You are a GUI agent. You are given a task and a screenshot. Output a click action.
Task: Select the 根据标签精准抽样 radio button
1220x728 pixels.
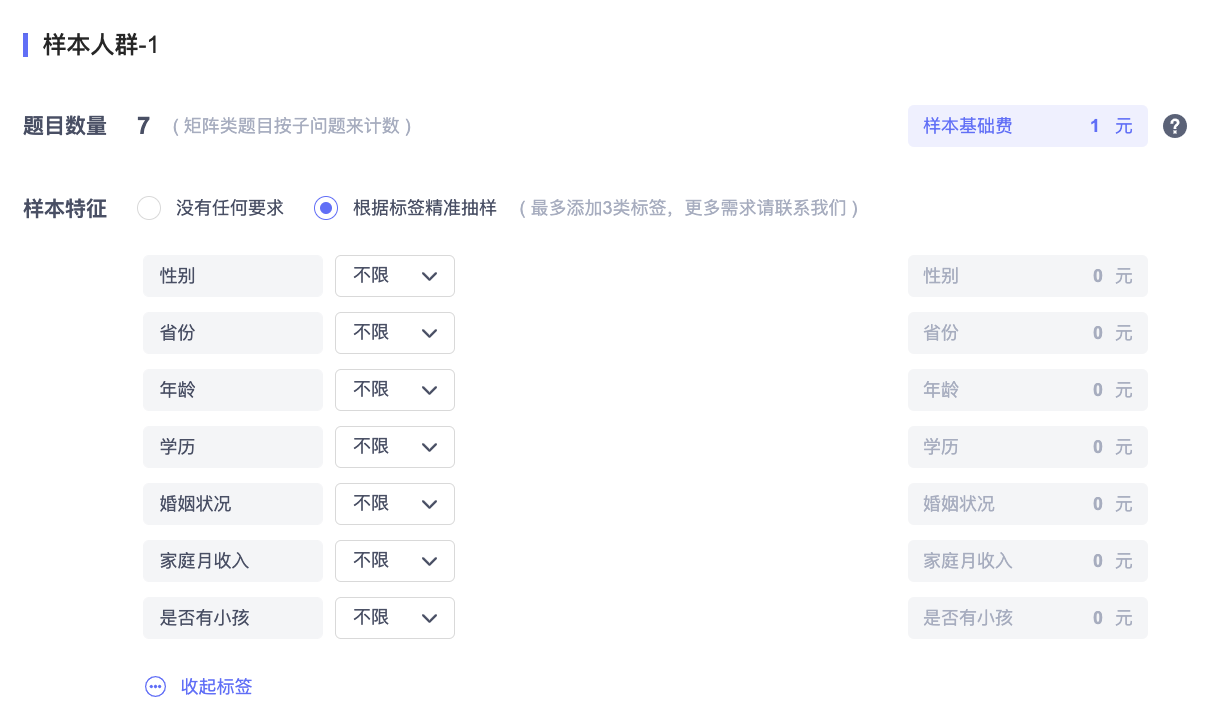coord(325,208)
